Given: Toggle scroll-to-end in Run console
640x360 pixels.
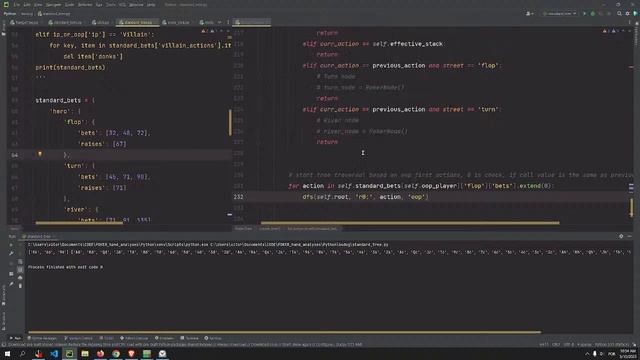Looking at the screenshot, I should (20, 270).
